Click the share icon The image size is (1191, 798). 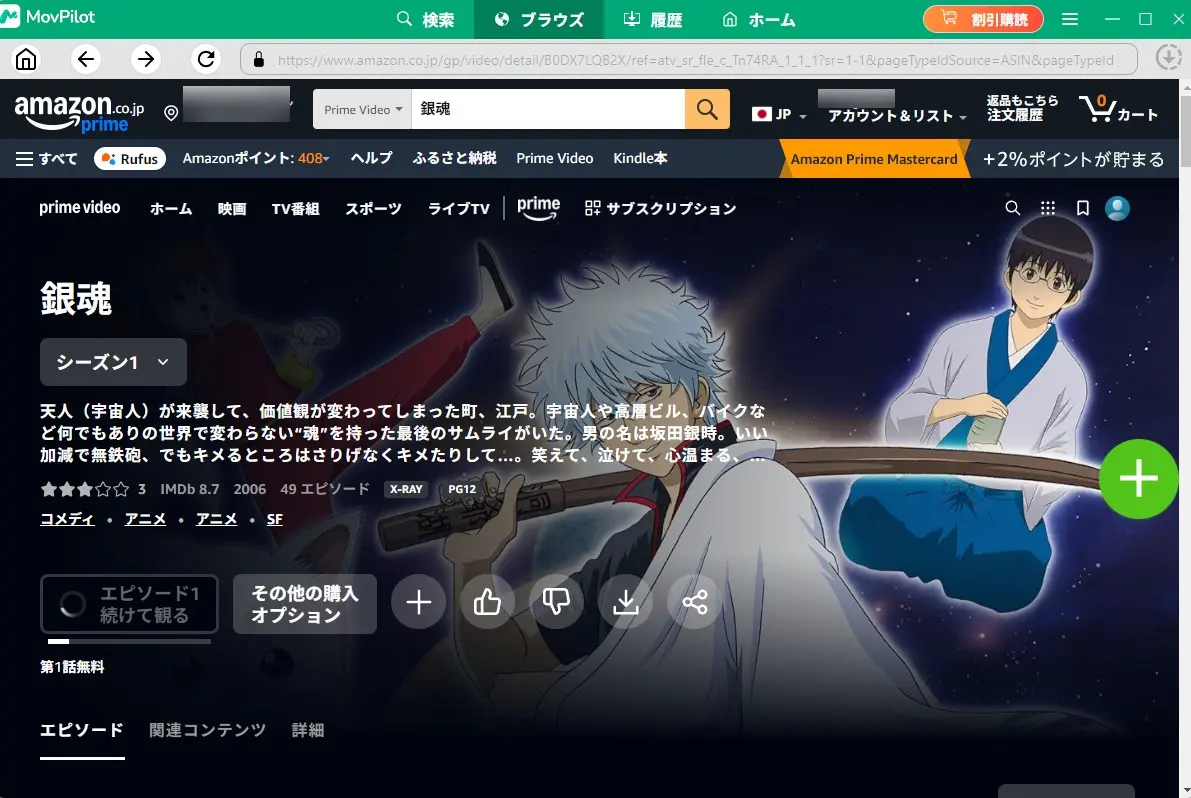[x=695, y=602]
